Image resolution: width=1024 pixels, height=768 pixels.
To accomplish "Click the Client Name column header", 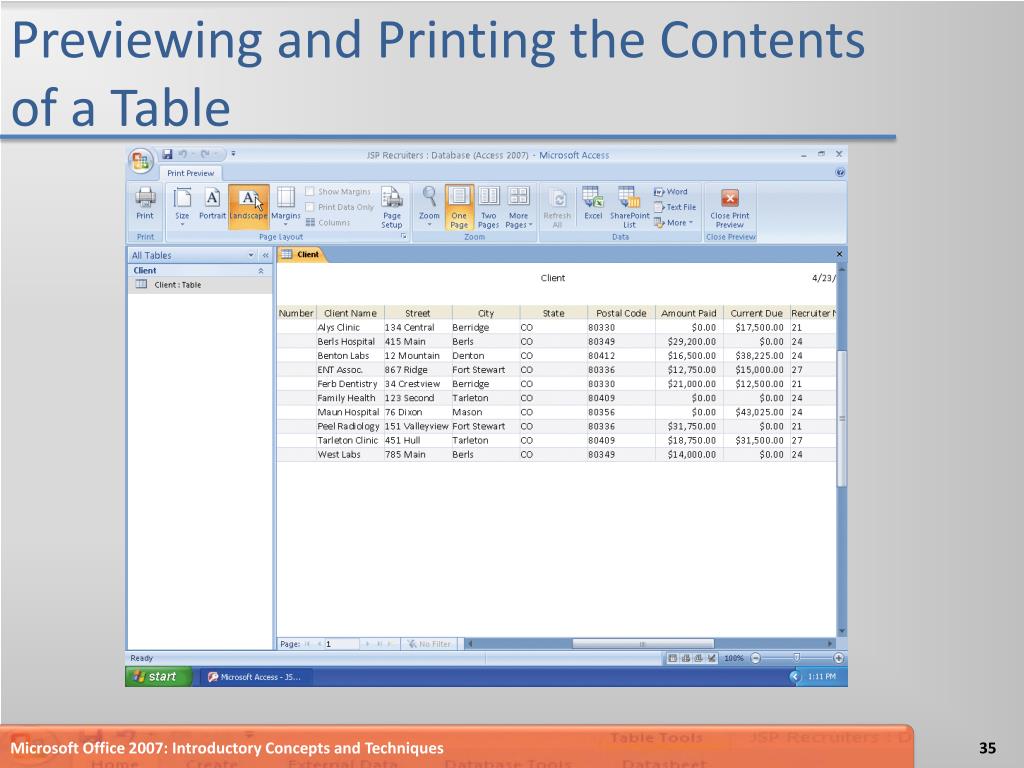I will pos(351,313).
